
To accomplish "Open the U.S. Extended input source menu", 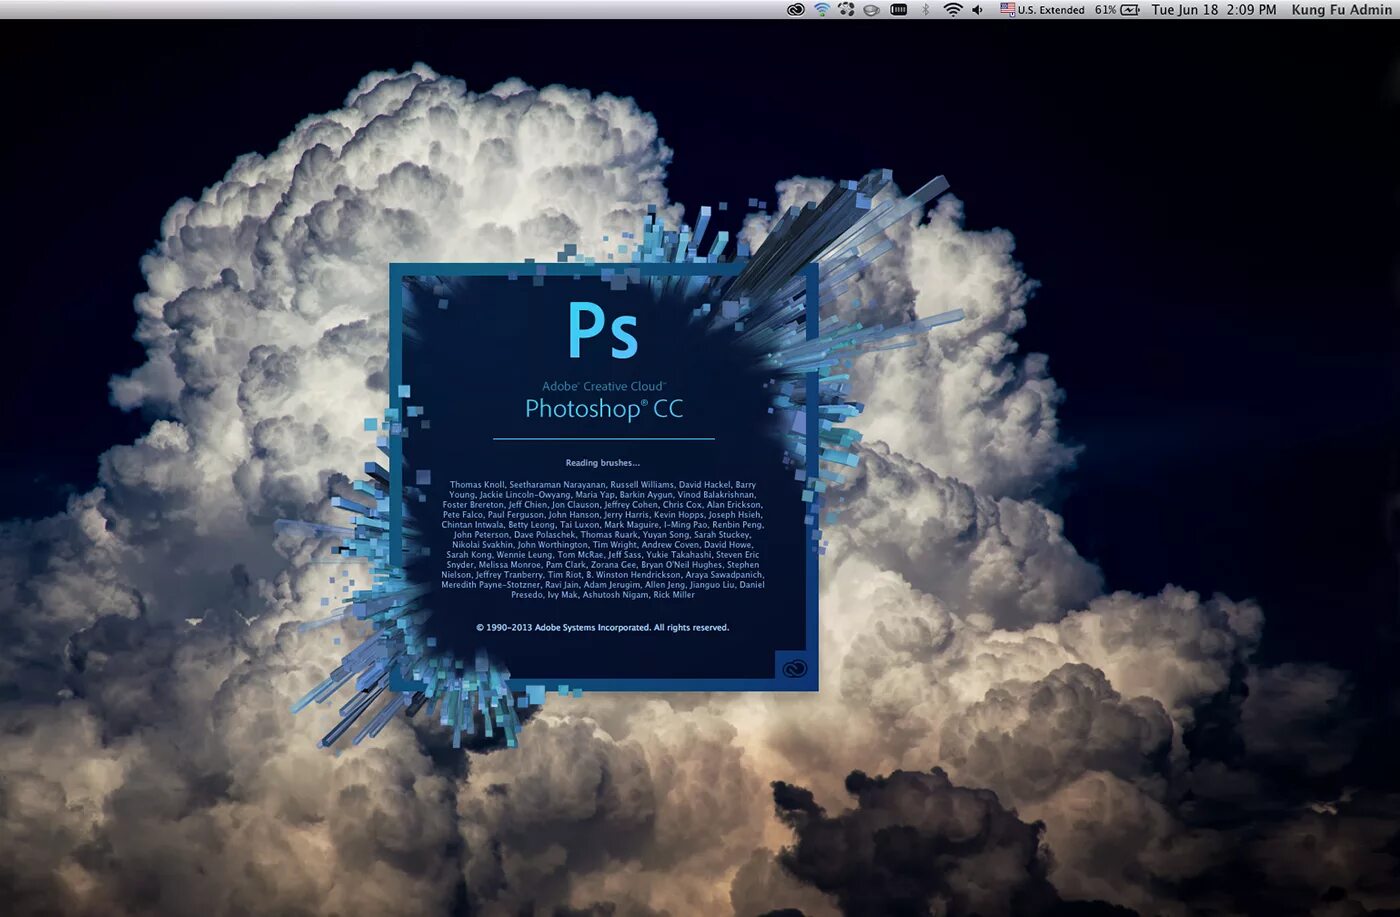I will (x=1042, y=10).
